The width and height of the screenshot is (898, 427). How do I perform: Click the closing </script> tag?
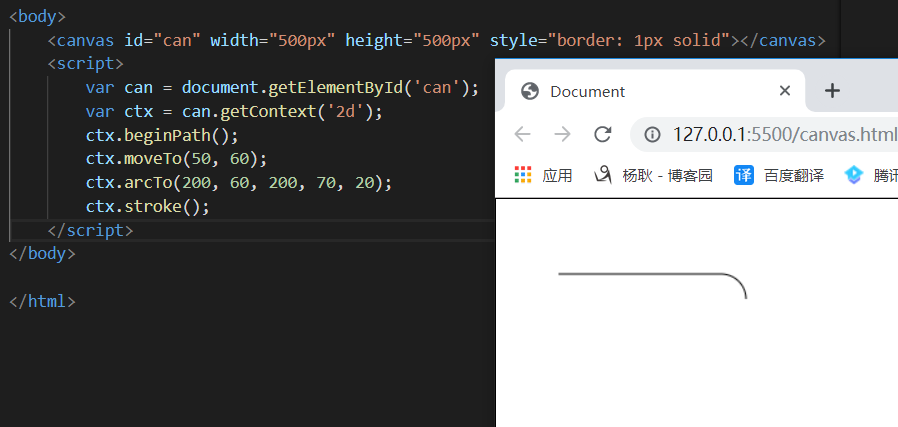point(90,231)
